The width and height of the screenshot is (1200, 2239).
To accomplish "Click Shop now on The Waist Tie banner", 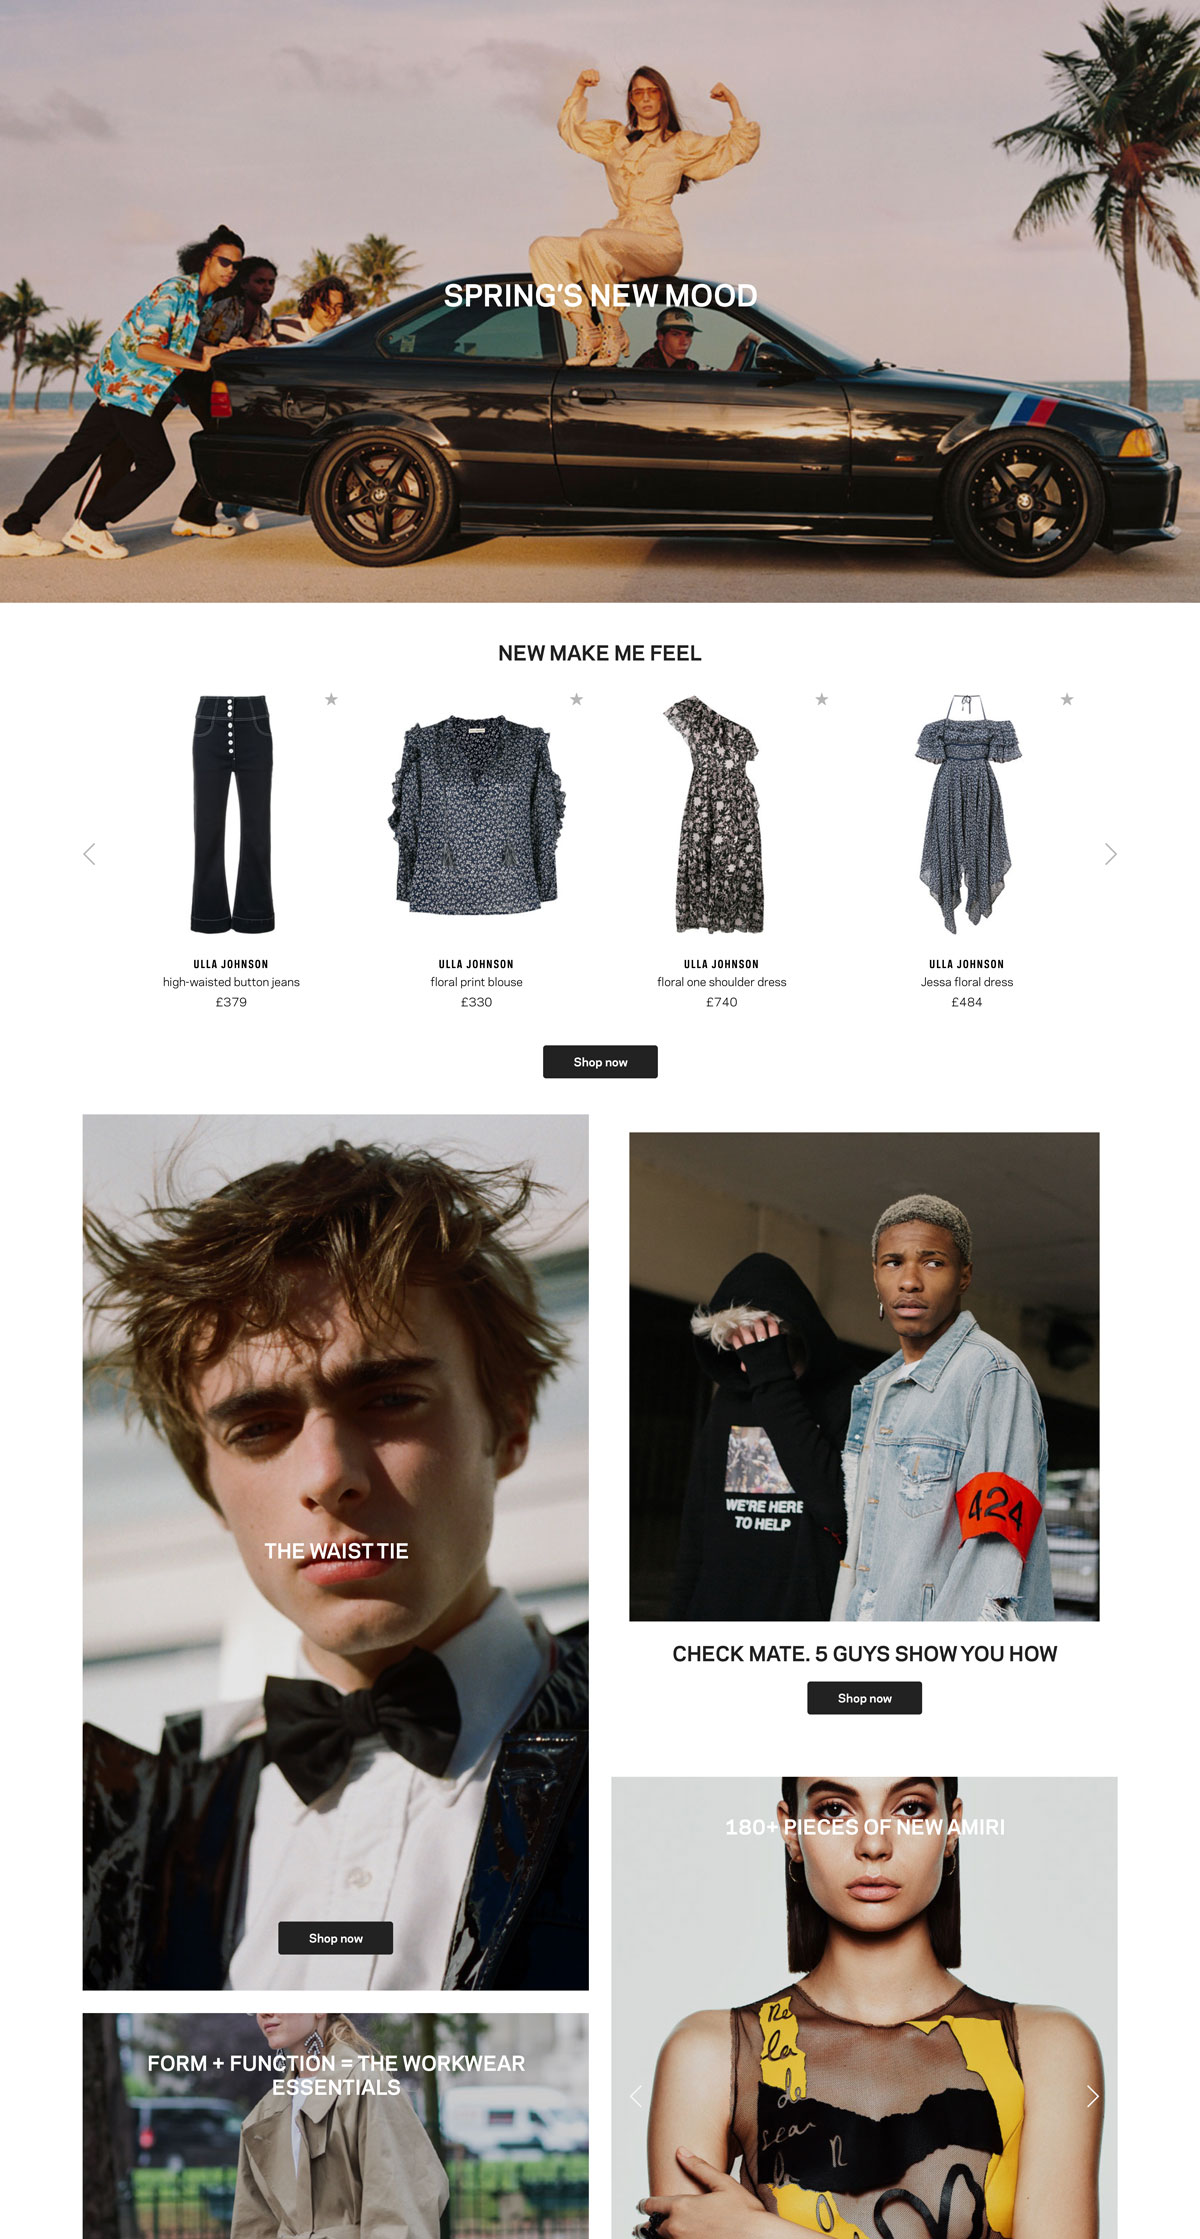I will pyautogui.click(x=335, y=1938).
